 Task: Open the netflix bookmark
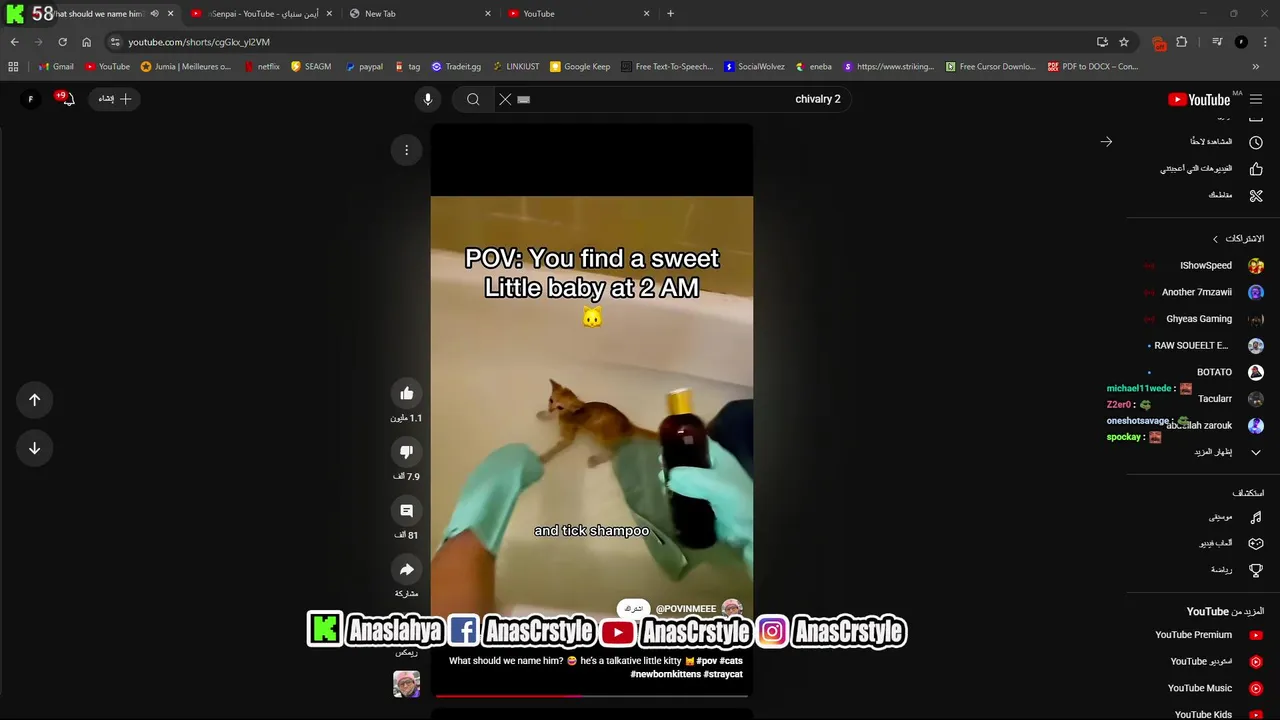pyautogui.click(x=260, y=66)
